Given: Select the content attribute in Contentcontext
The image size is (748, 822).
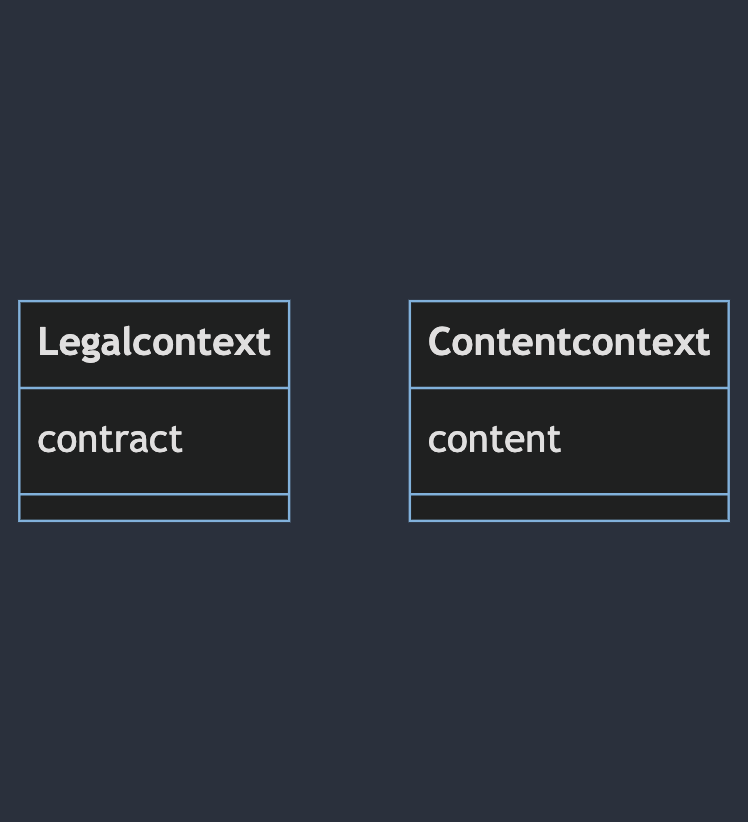Looking at the screenshot, I should 494,440.
